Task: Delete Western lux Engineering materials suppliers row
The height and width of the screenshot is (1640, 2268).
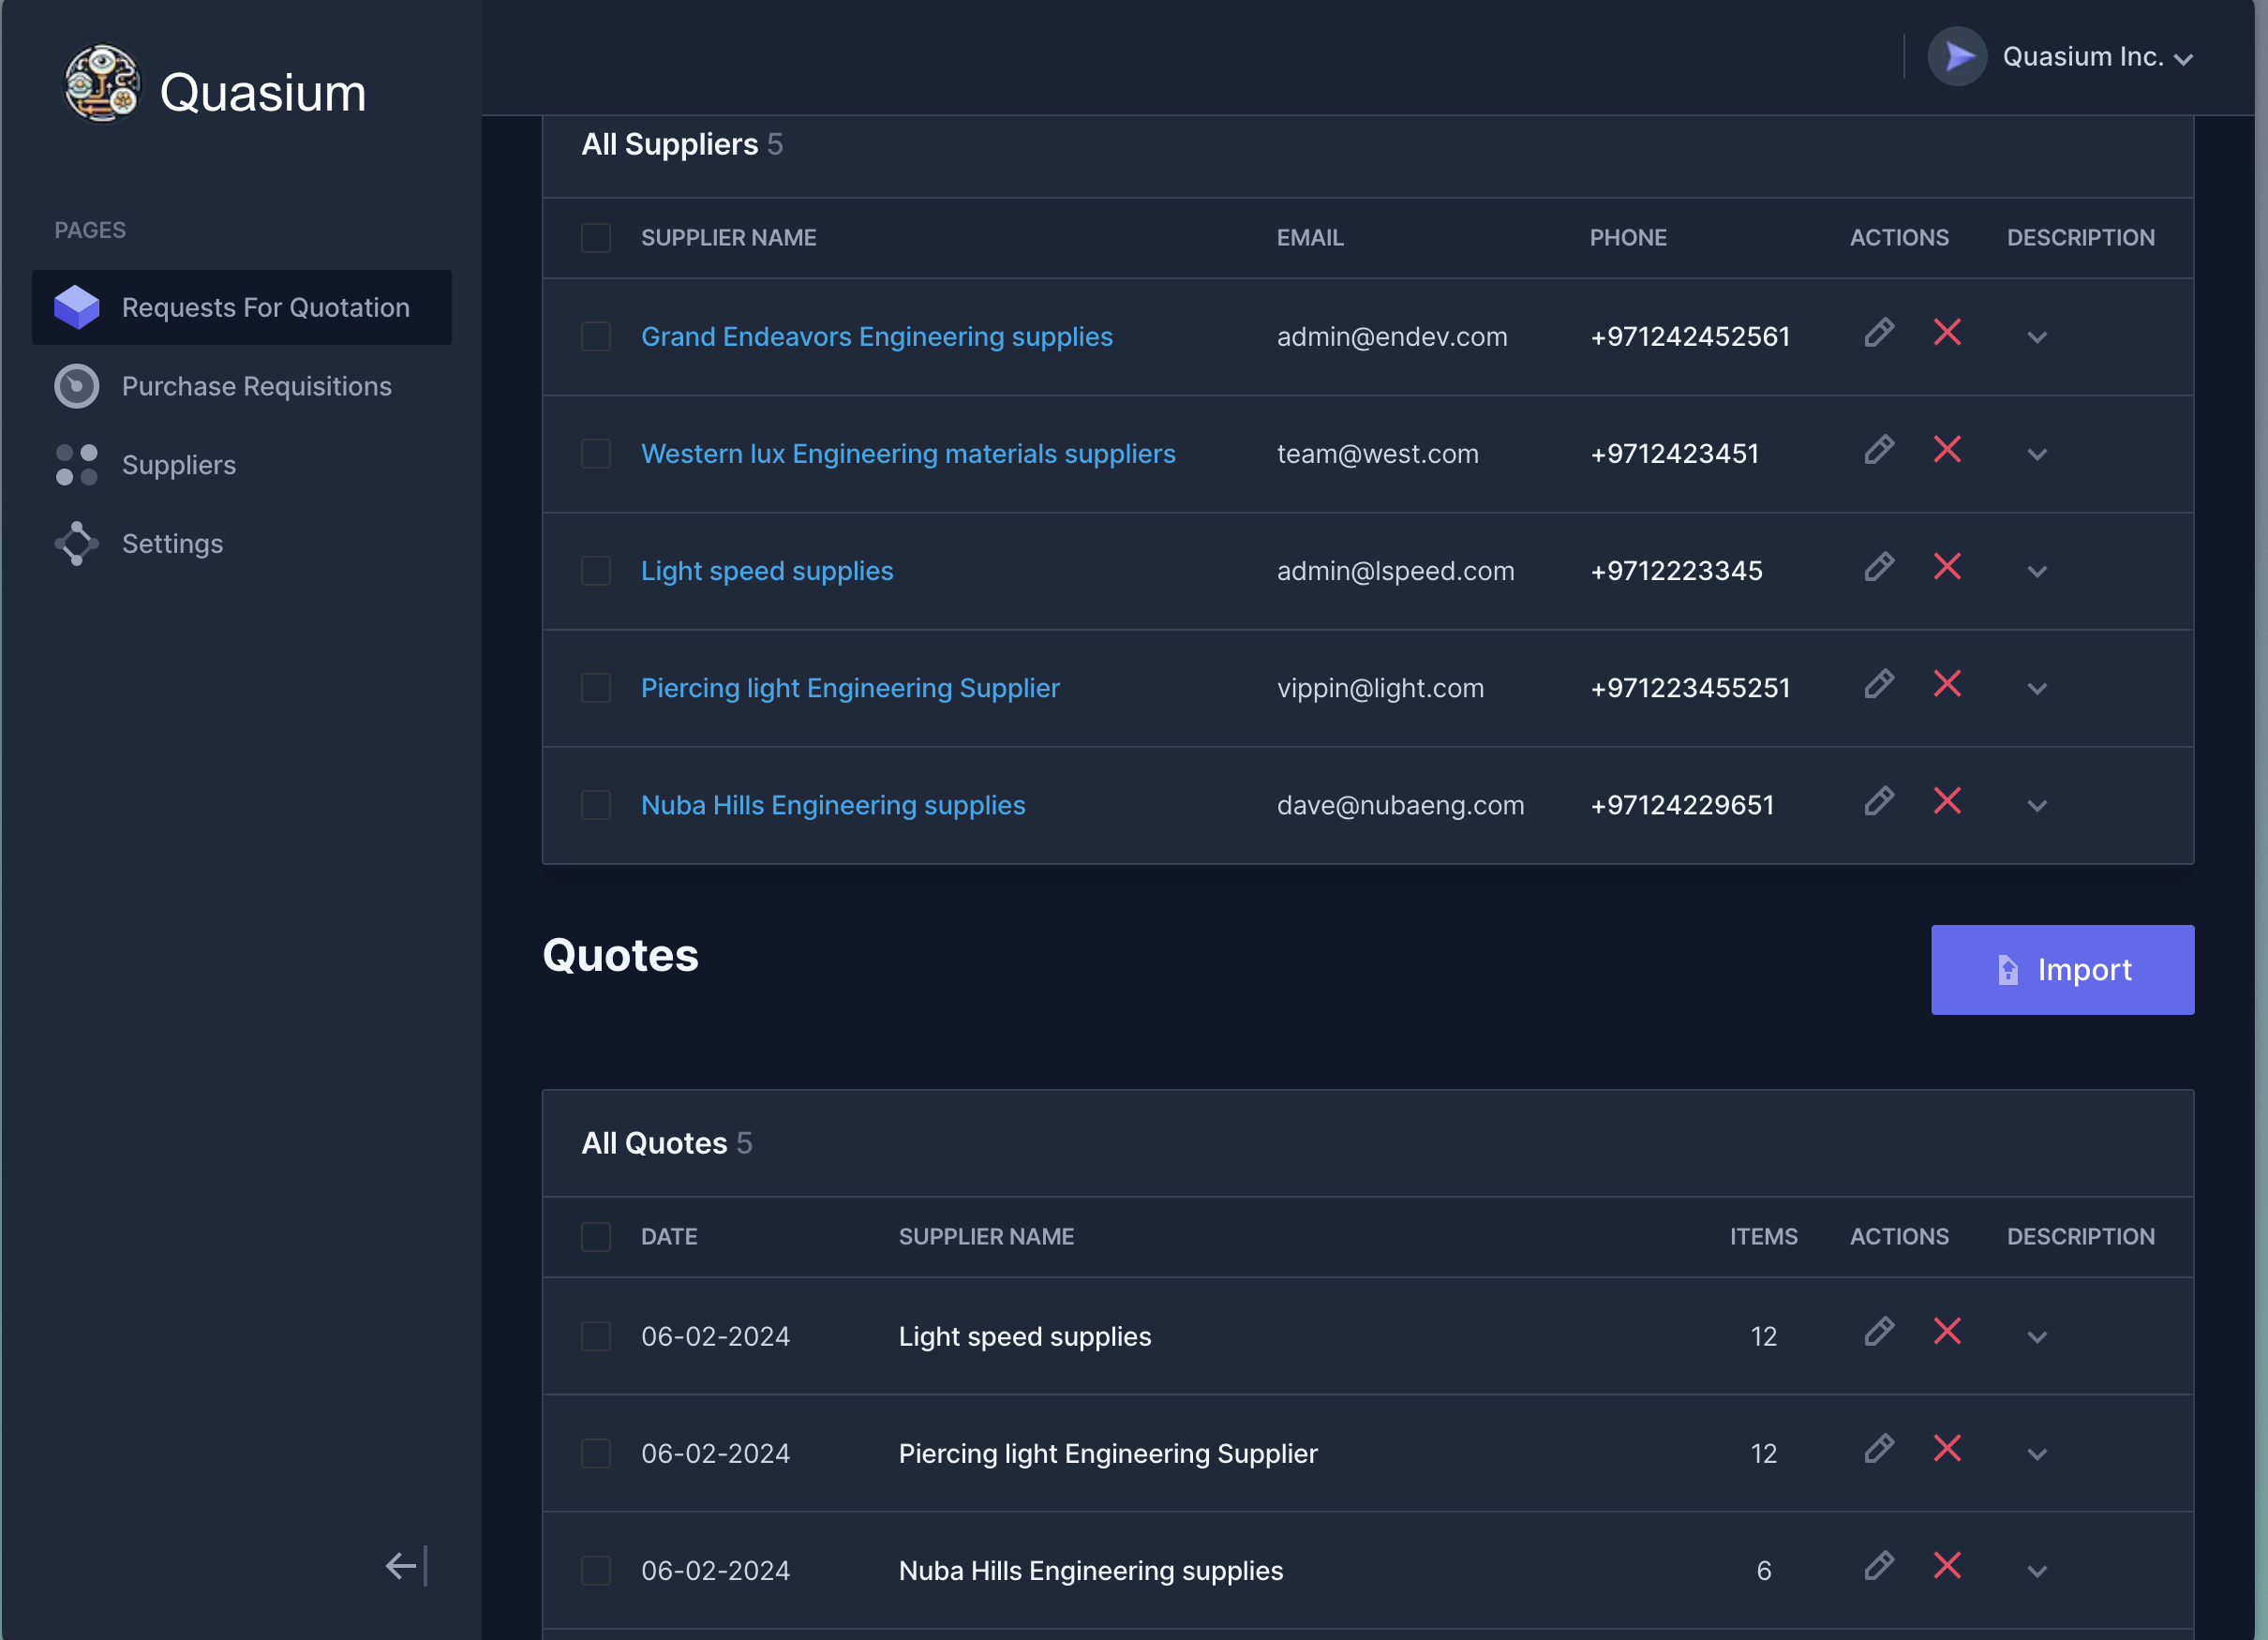Action: pyautogui.click(x=1946, y=450)
